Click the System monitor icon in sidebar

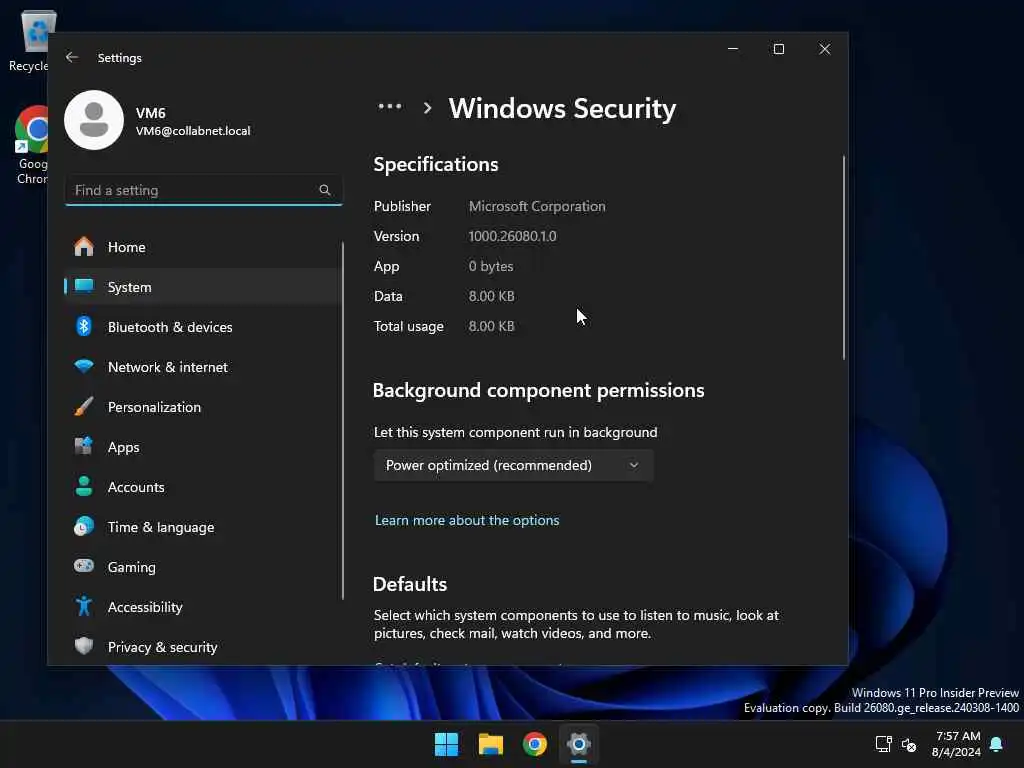pyautogui.click(x=84, y=287)
